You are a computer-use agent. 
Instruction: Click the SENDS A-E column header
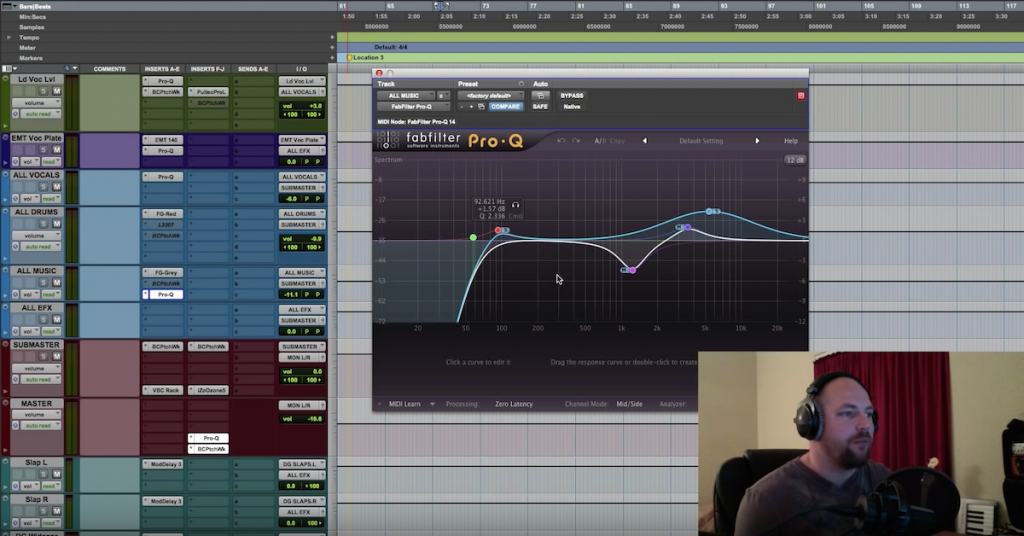click(253, 69)
